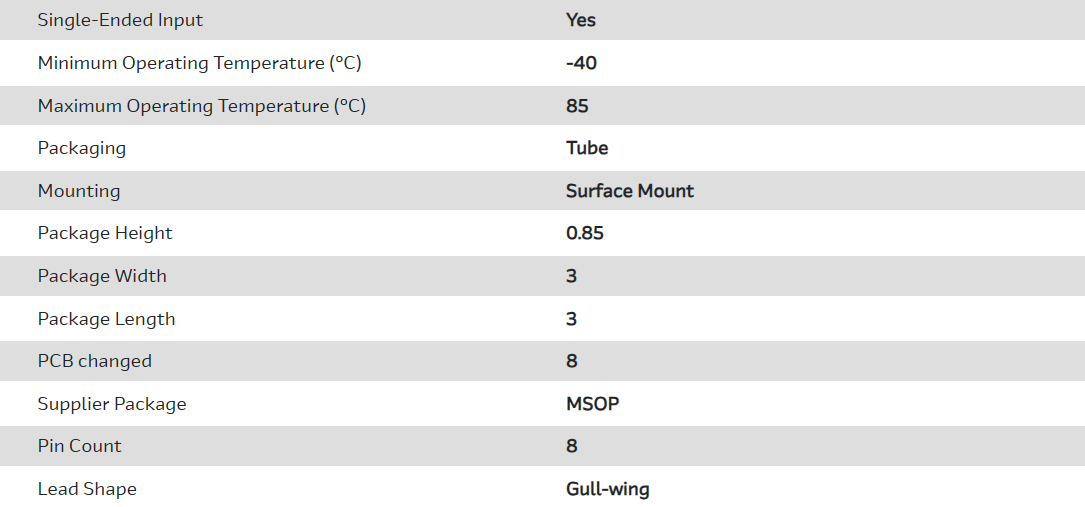
Task: Click the Mounting row label
Action: pyautogui.click(x=79, y=191)
